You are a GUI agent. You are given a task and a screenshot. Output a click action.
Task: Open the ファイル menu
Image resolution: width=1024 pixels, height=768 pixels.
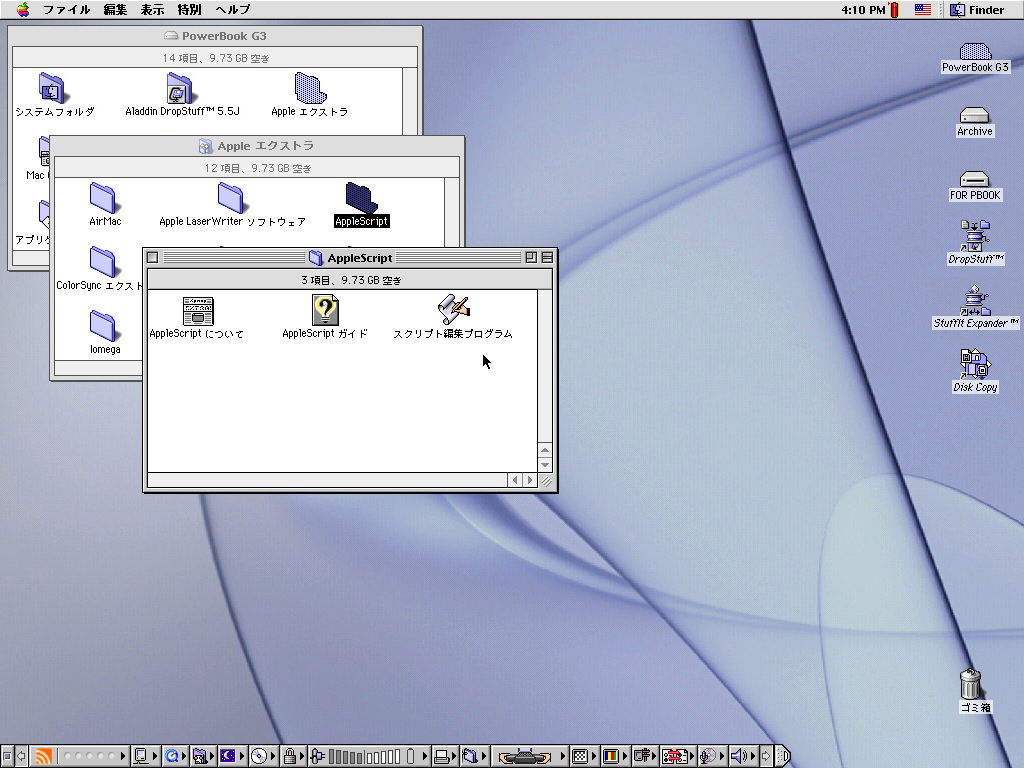(x=67, y=10)
